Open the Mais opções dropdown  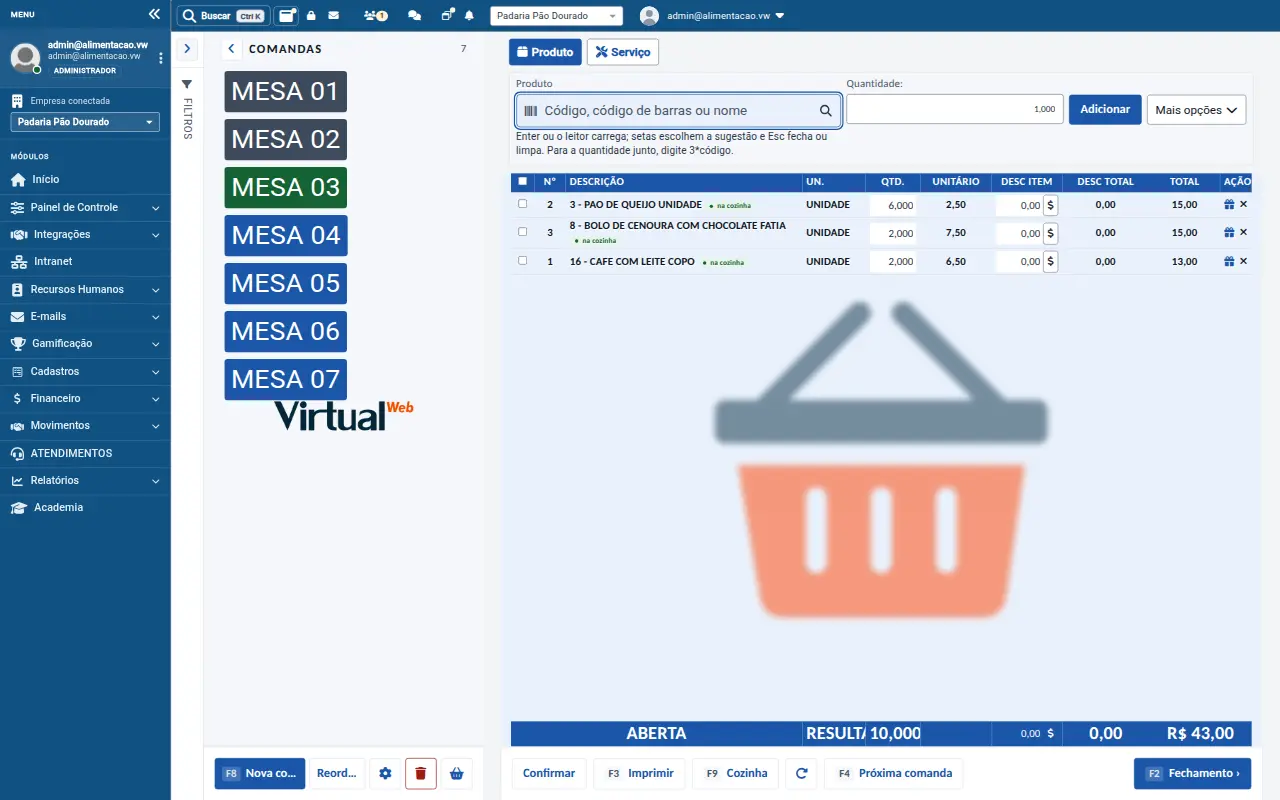pyautogui.click(x=1196, y=110)
